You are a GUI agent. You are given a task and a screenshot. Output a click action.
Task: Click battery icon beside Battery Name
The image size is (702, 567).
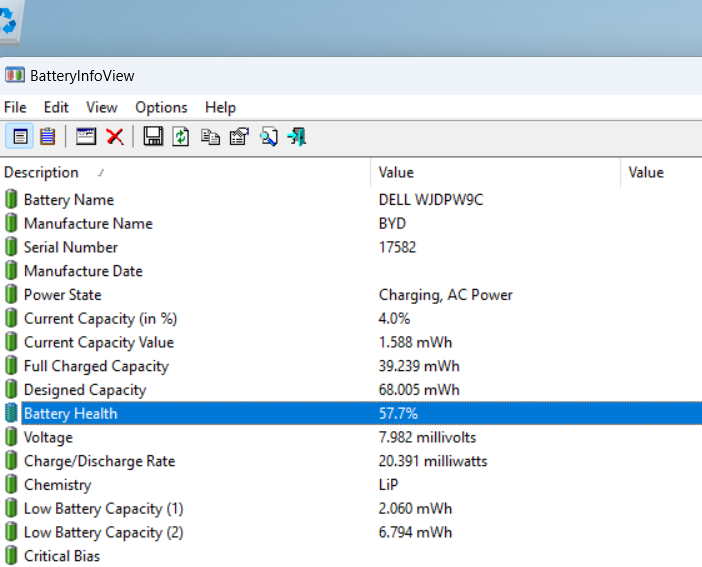coord(11,199)
